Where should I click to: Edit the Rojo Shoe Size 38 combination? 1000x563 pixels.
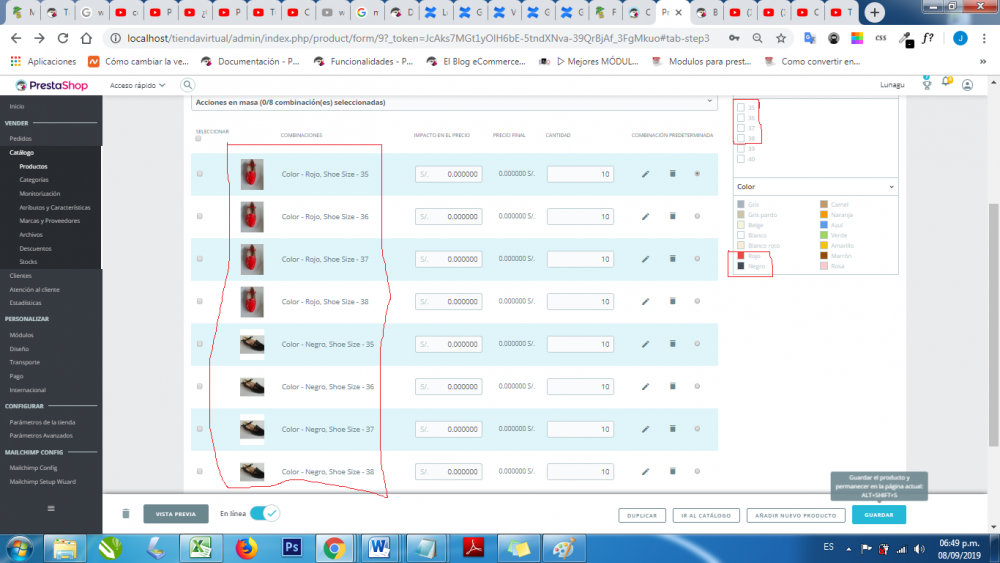click(x=645, y=302)
